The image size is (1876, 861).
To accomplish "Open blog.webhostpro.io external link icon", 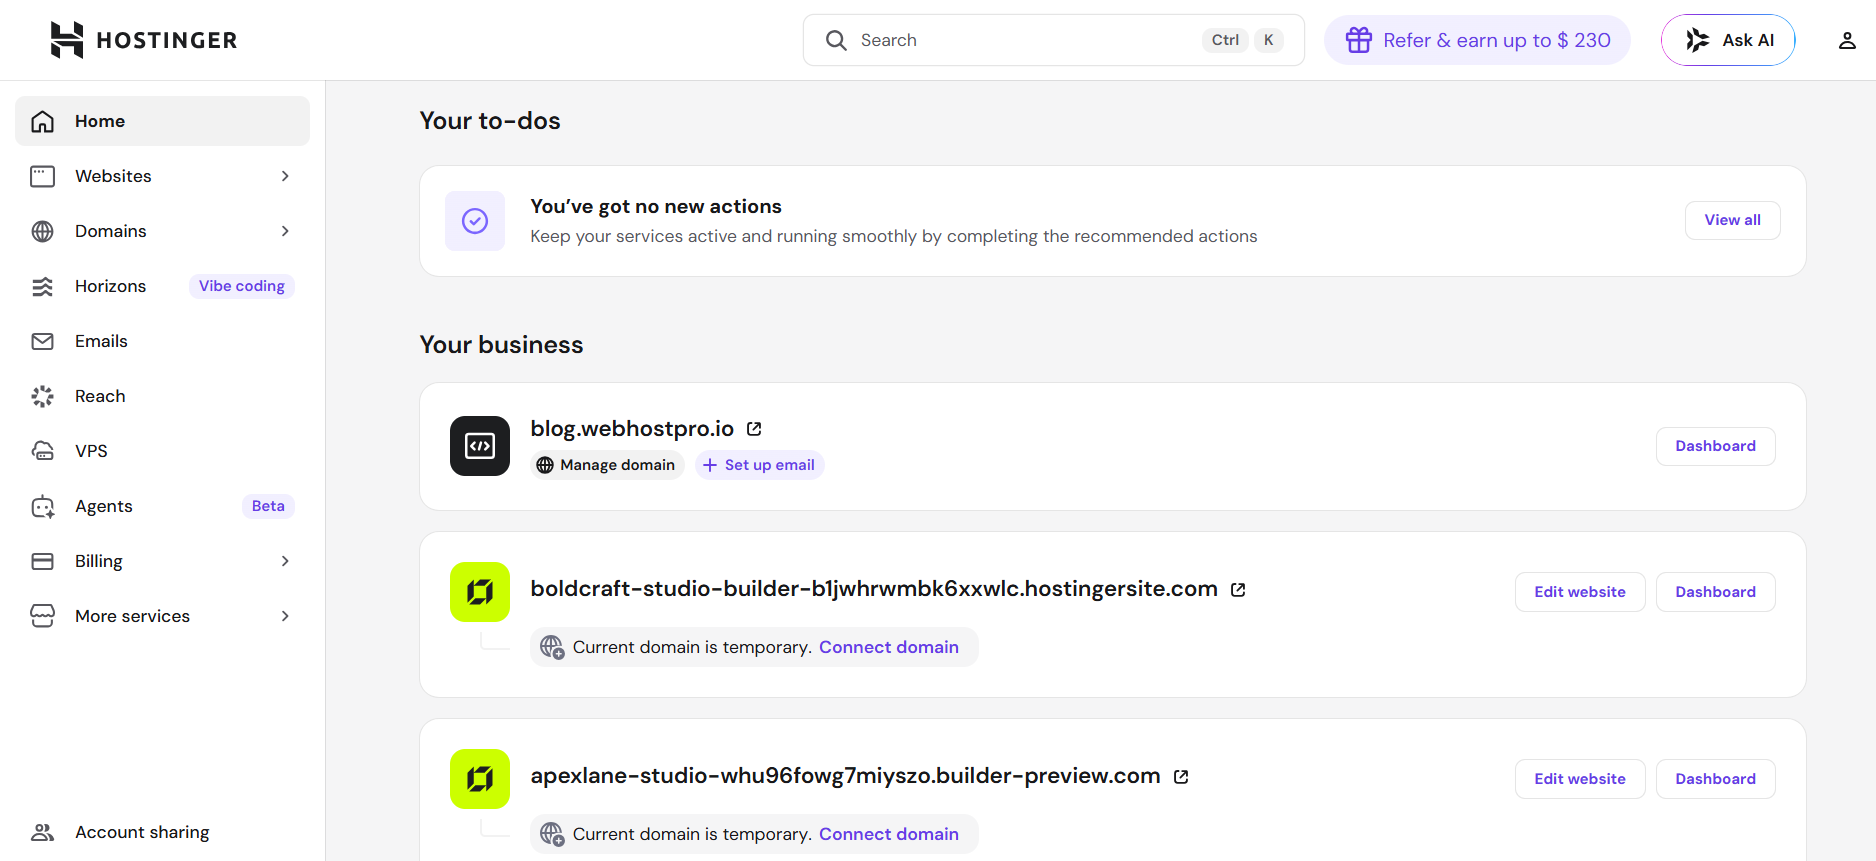I will (754, 429).
